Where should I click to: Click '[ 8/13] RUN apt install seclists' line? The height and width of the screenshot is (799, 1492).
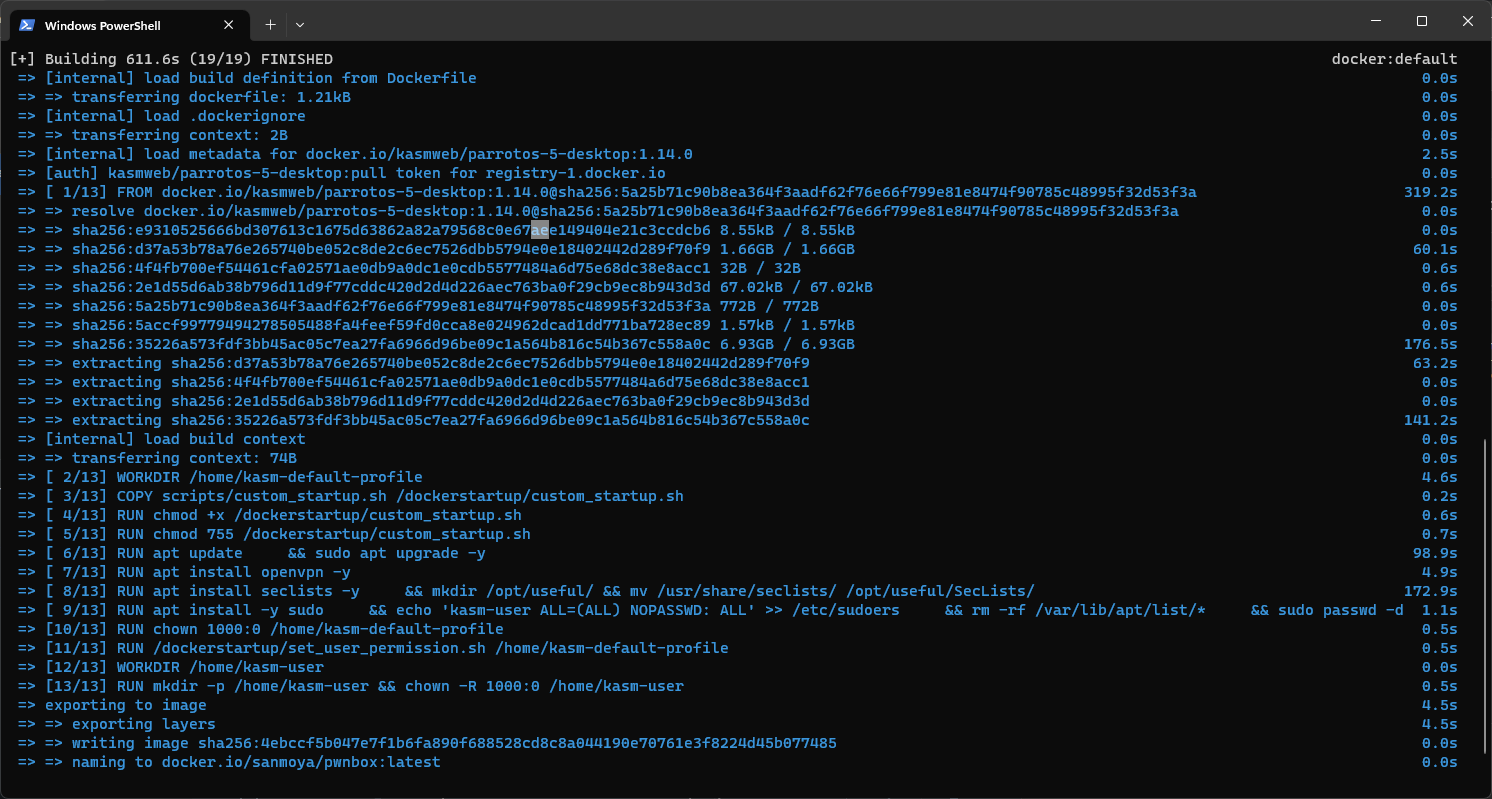(x=526, y=591)
